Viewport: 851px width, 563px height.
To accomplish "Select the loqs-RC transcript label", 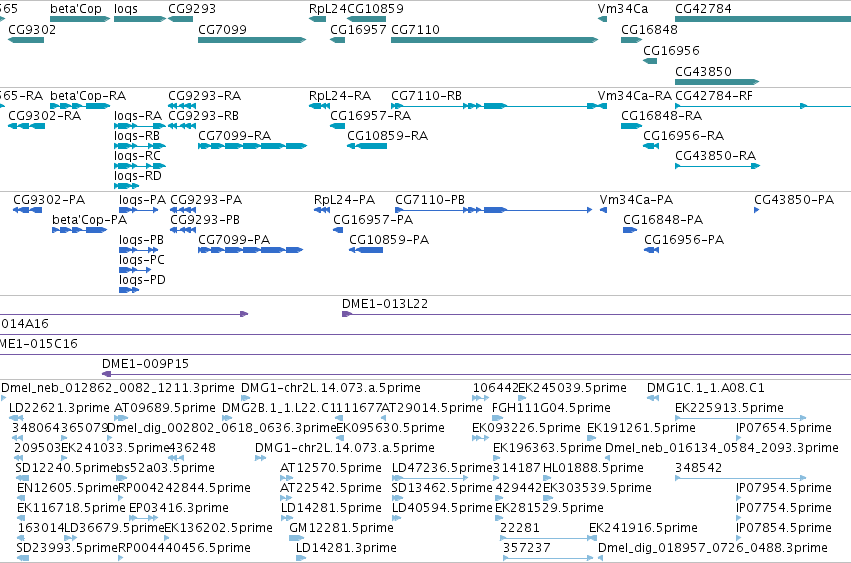I will click(137, 156).
